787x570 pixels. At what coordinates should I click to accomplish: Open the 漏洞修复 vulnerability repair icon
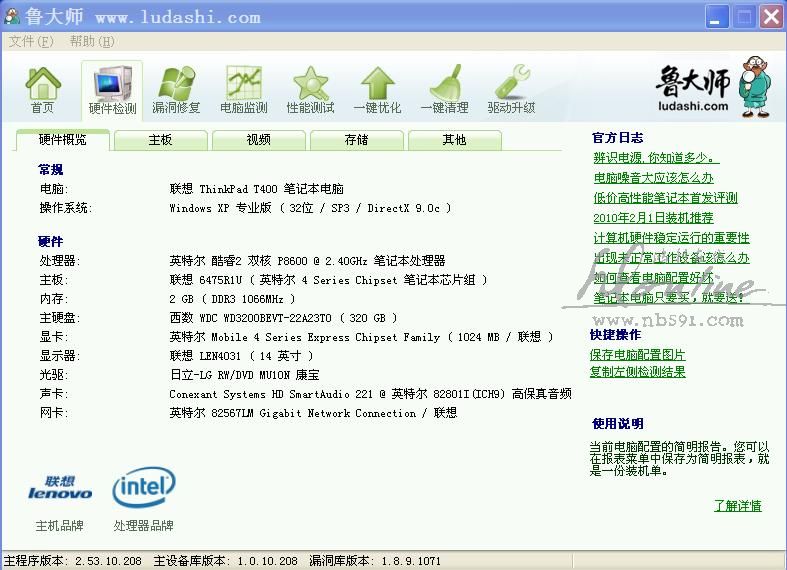(176, 90)
